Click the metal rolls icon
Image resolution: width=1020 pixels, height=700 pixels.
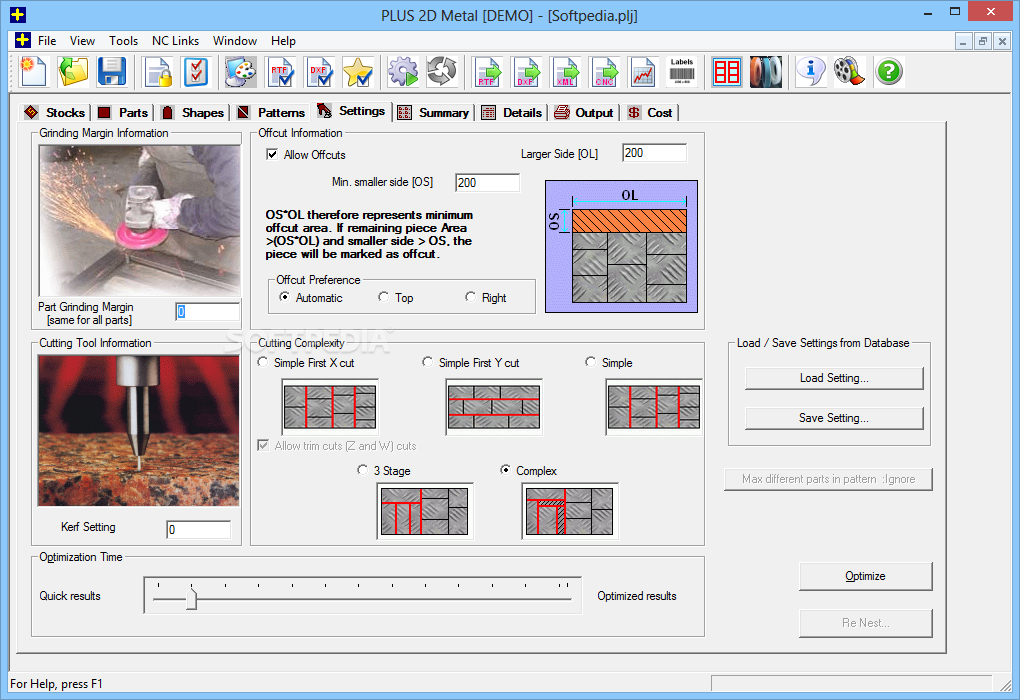(766, 72)
